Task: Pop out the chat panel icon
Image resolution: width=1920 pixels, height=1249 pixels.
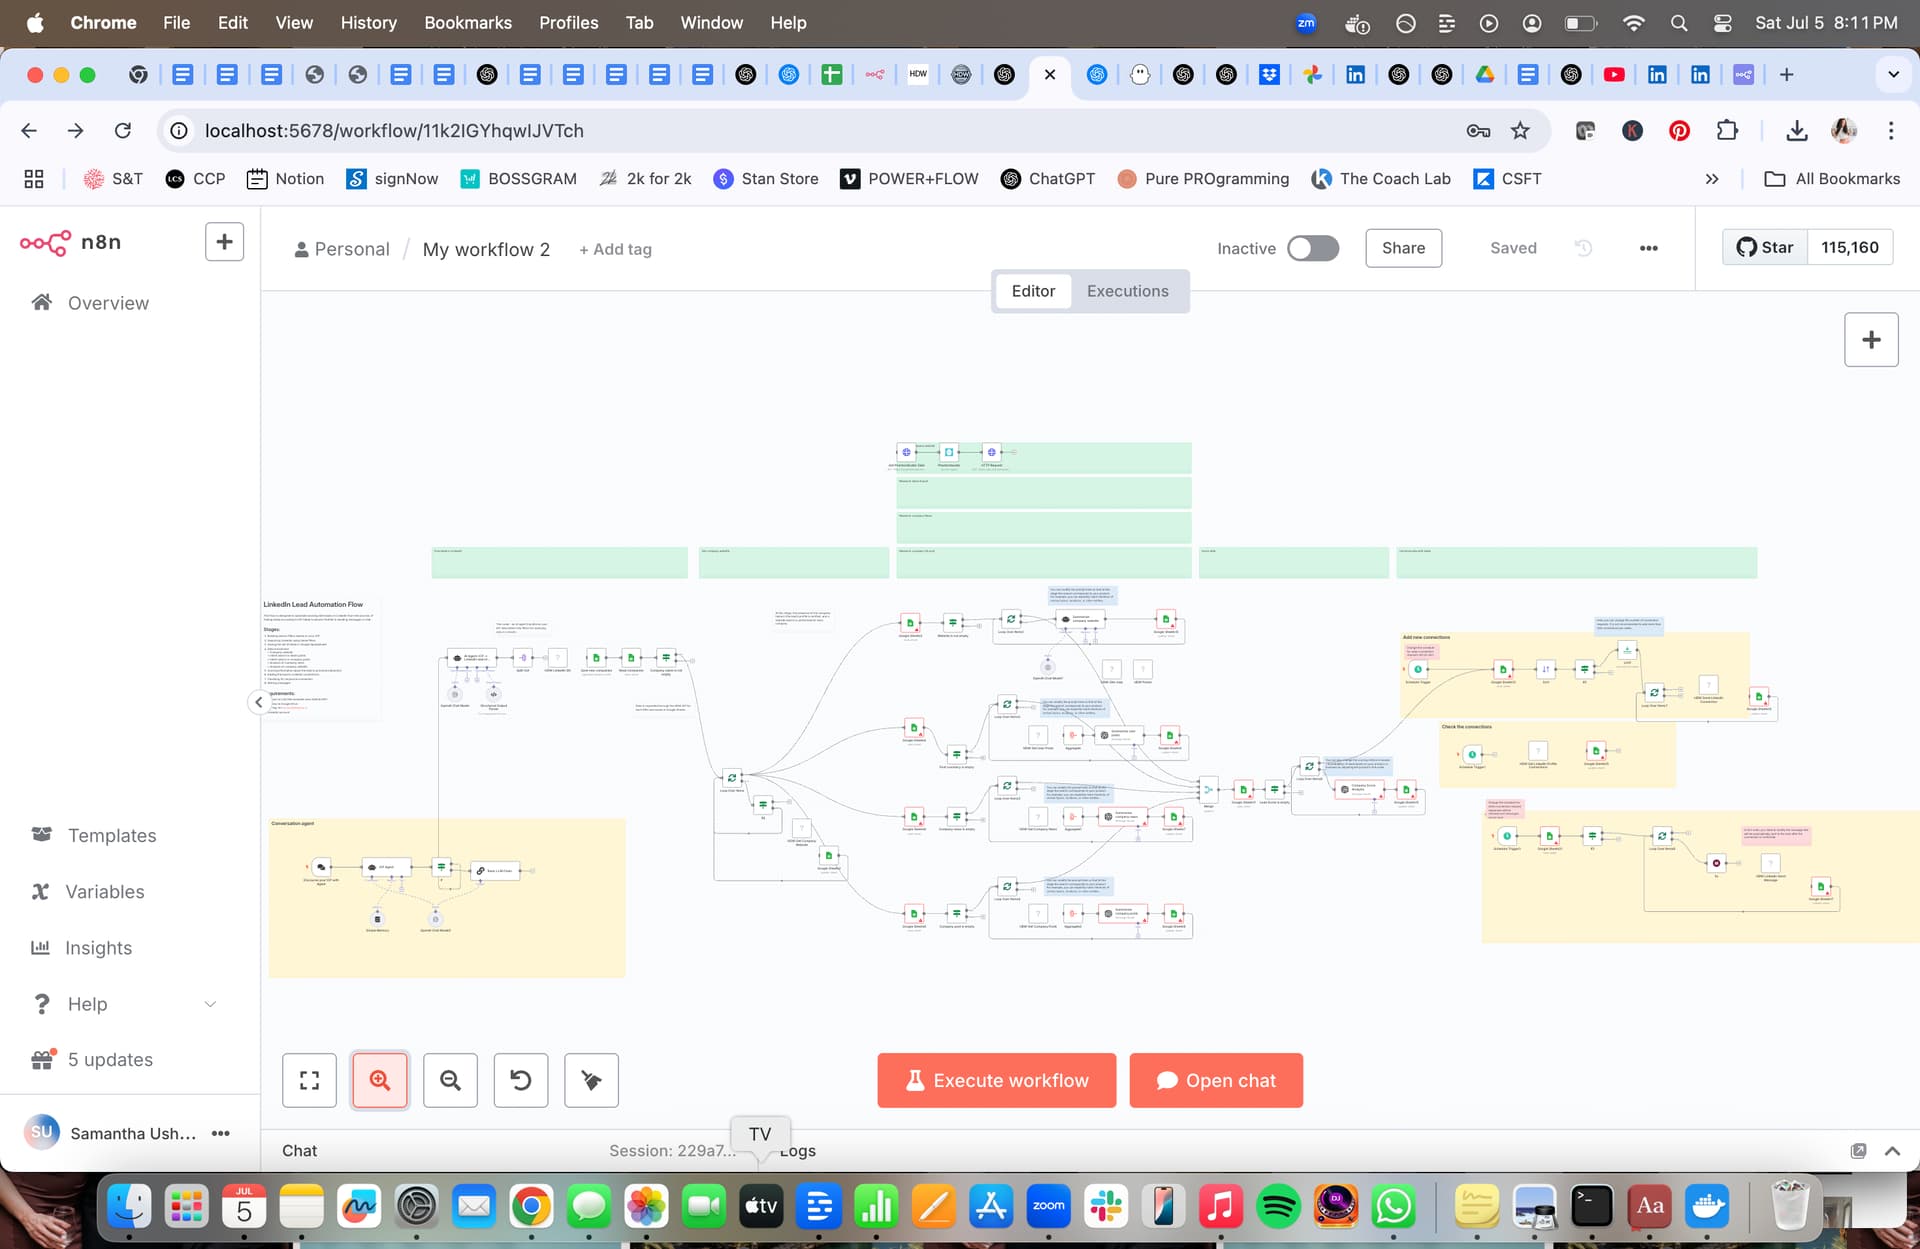Action: pyautogui.click(x=1858, y=1151)
